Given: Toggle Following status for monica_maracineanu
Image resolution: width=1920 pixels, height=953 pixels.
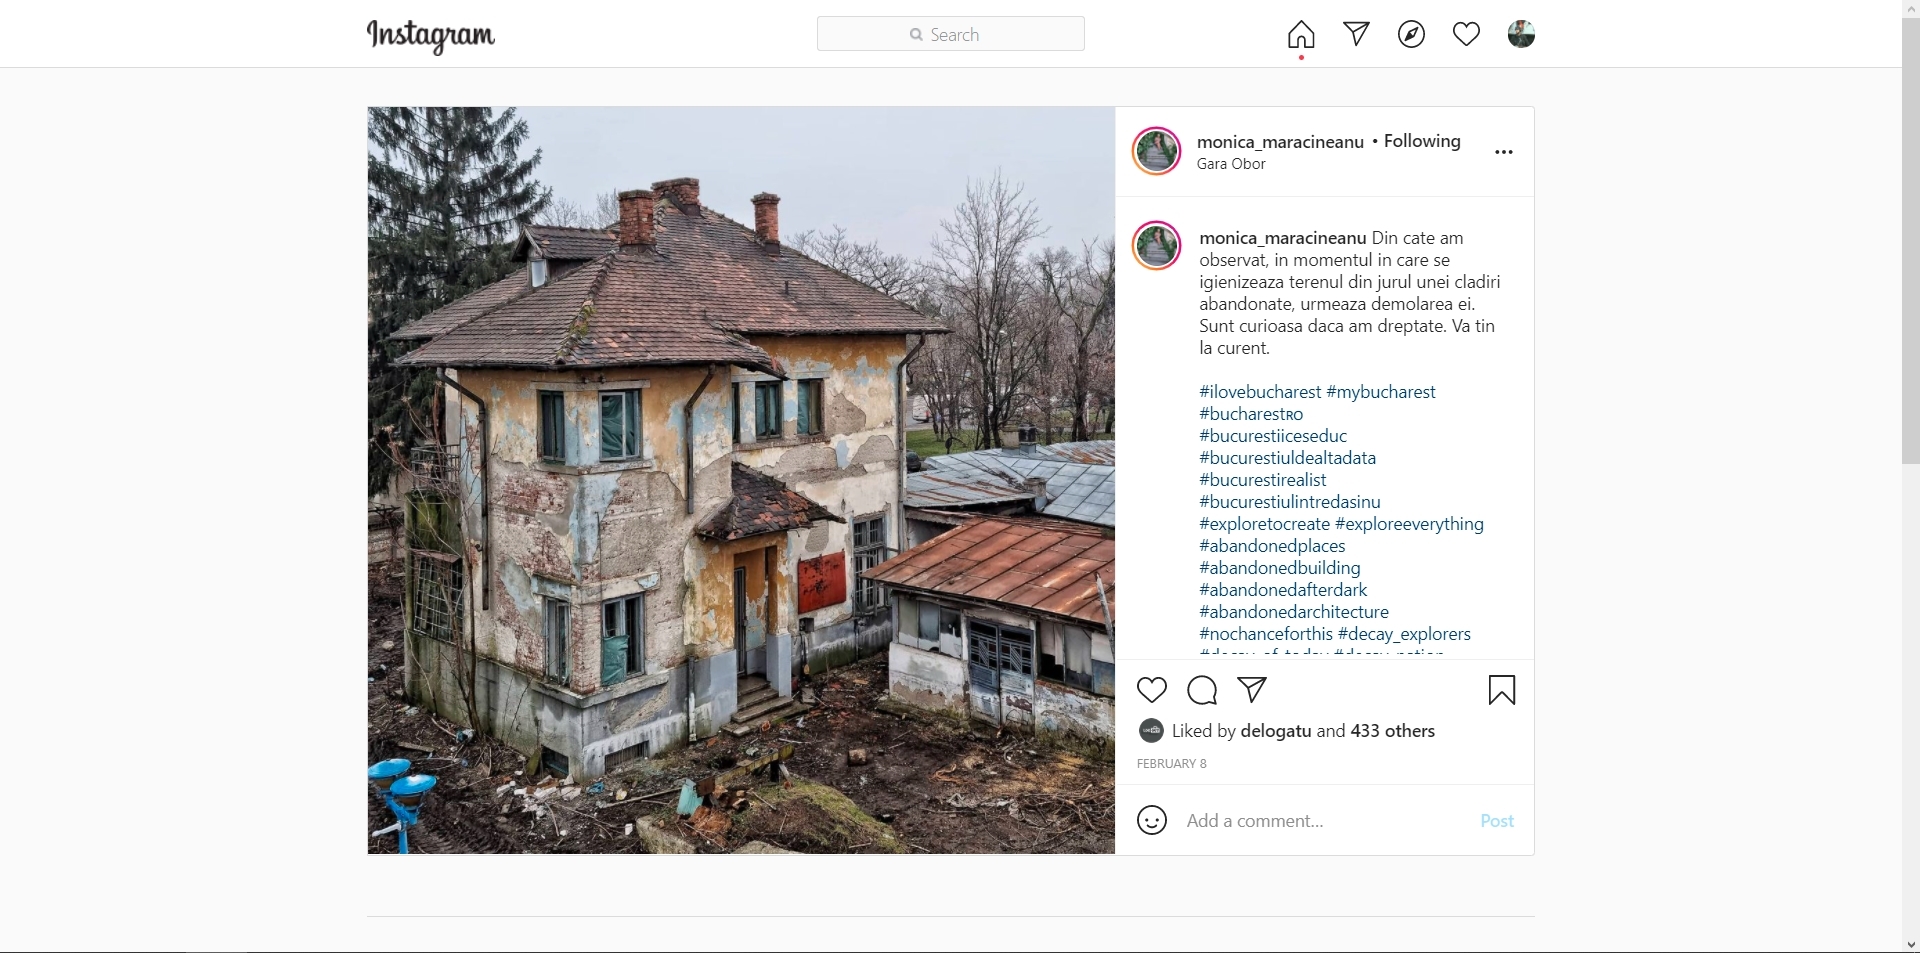Looking at the screenshot, I should (x=1422, y=141).
